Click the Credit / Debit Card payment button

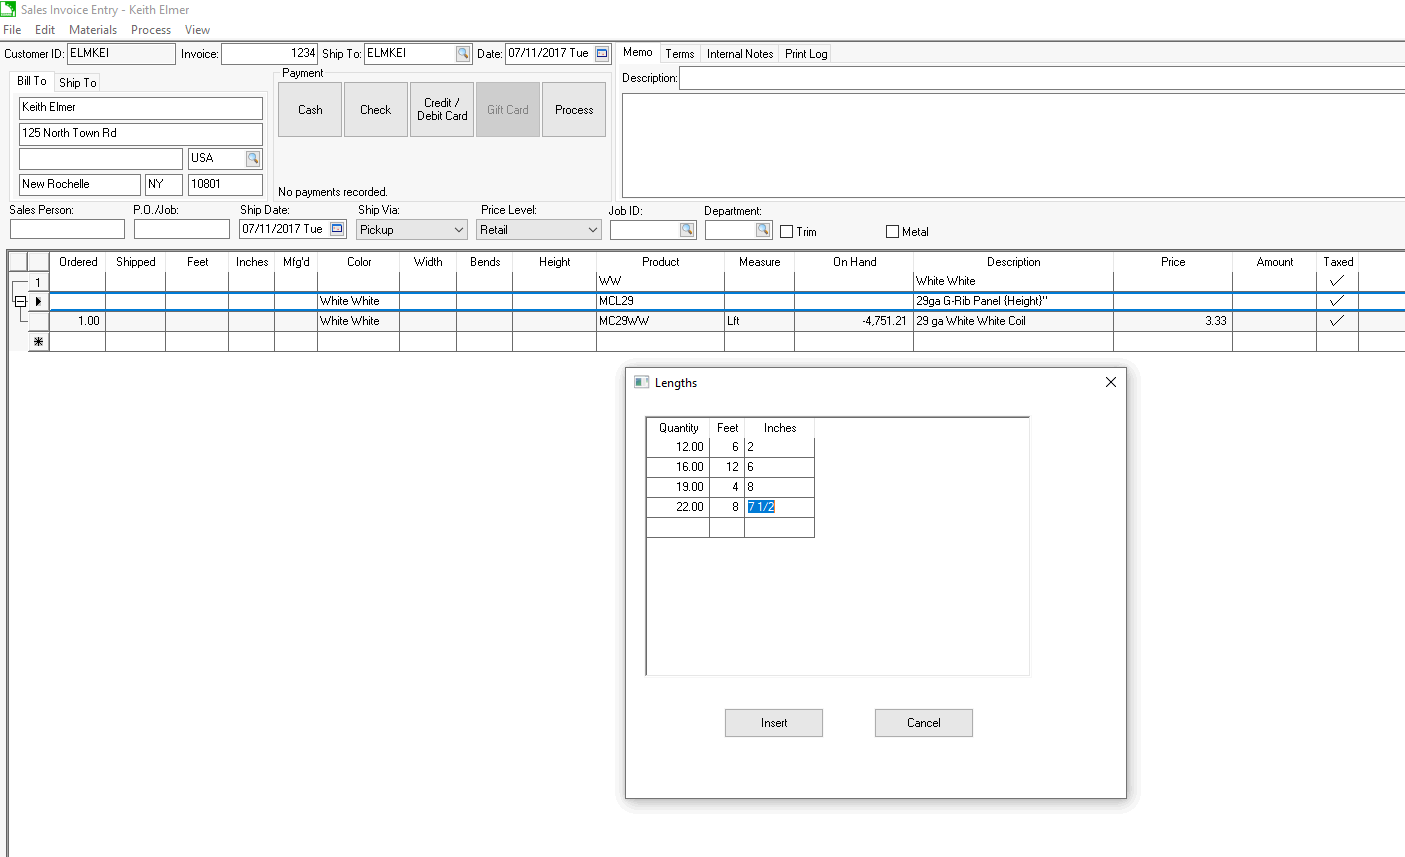pos(442,110)
